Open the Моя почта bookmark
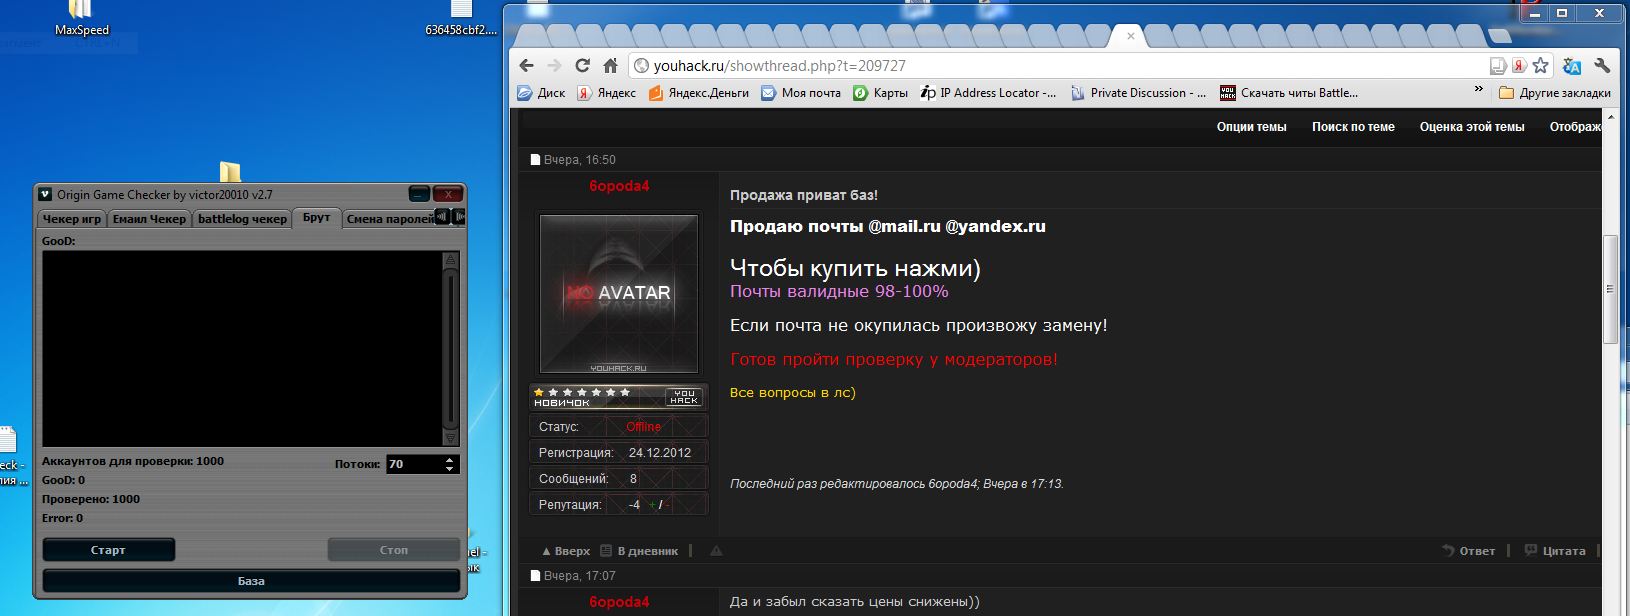This screenshot has height=616, width=1630. point(801,93)
